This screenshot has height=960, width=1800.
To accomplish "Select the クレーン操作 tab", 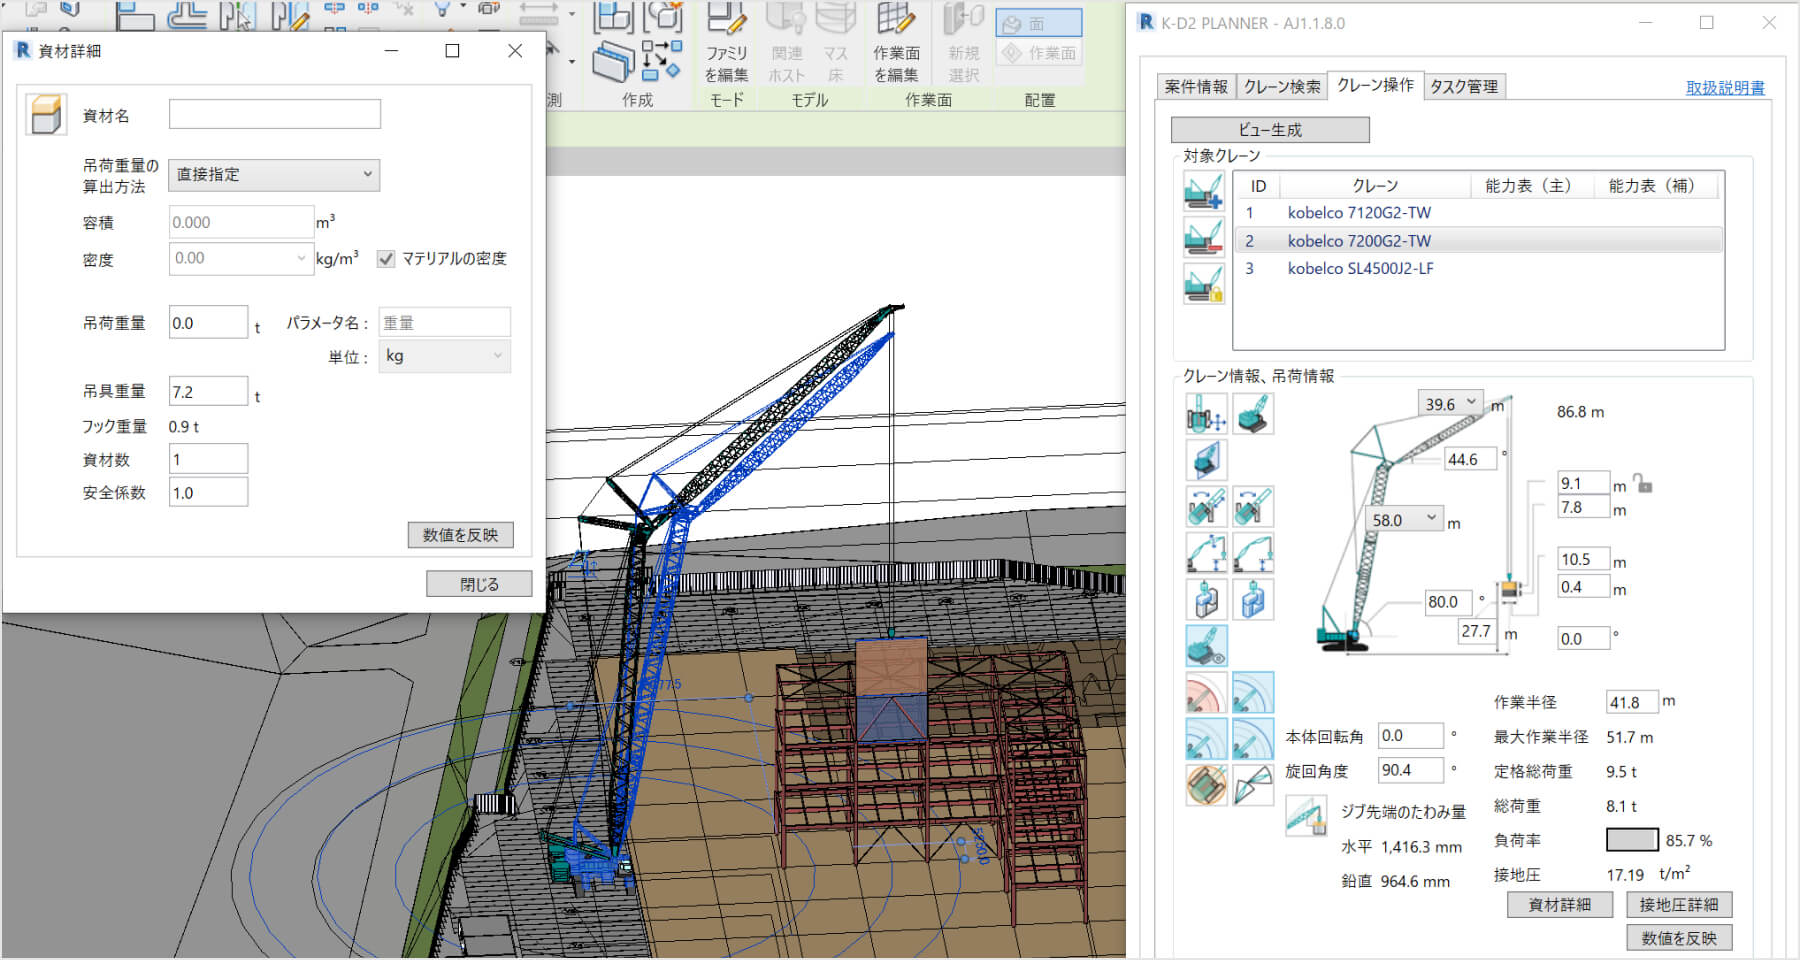I will coord(1376,85).
